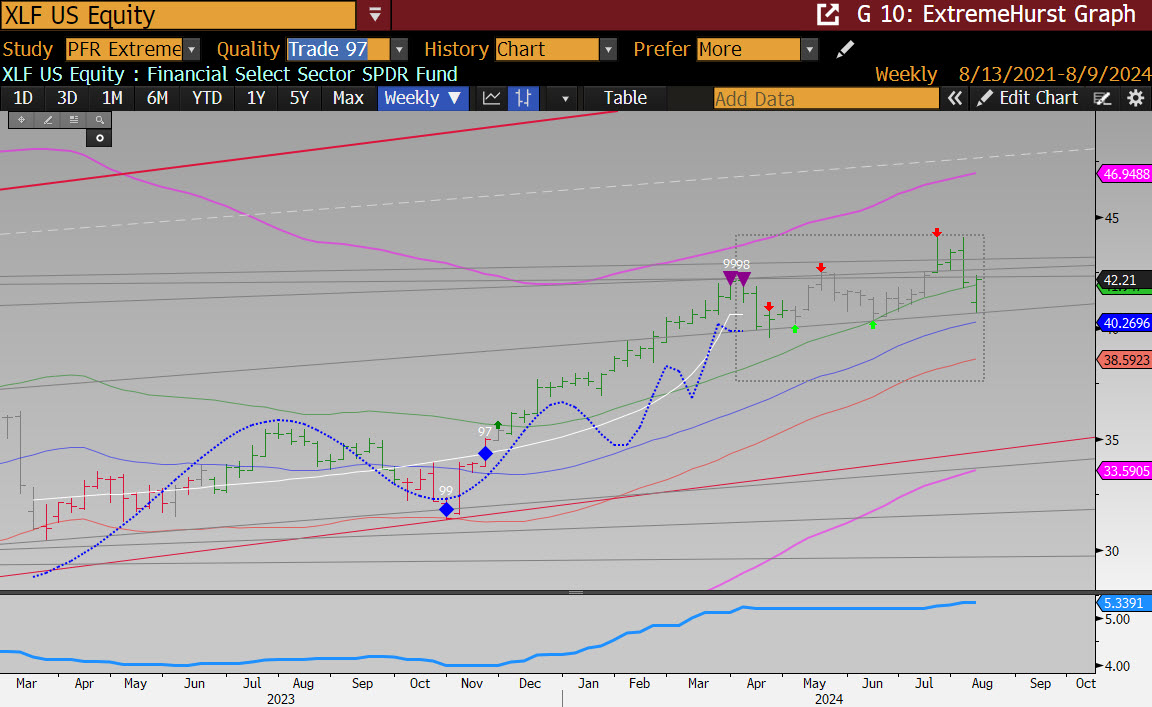Select the drawing pencil tool in the chart toolbar
This screenshot has width=1152, height=707.
47,119
